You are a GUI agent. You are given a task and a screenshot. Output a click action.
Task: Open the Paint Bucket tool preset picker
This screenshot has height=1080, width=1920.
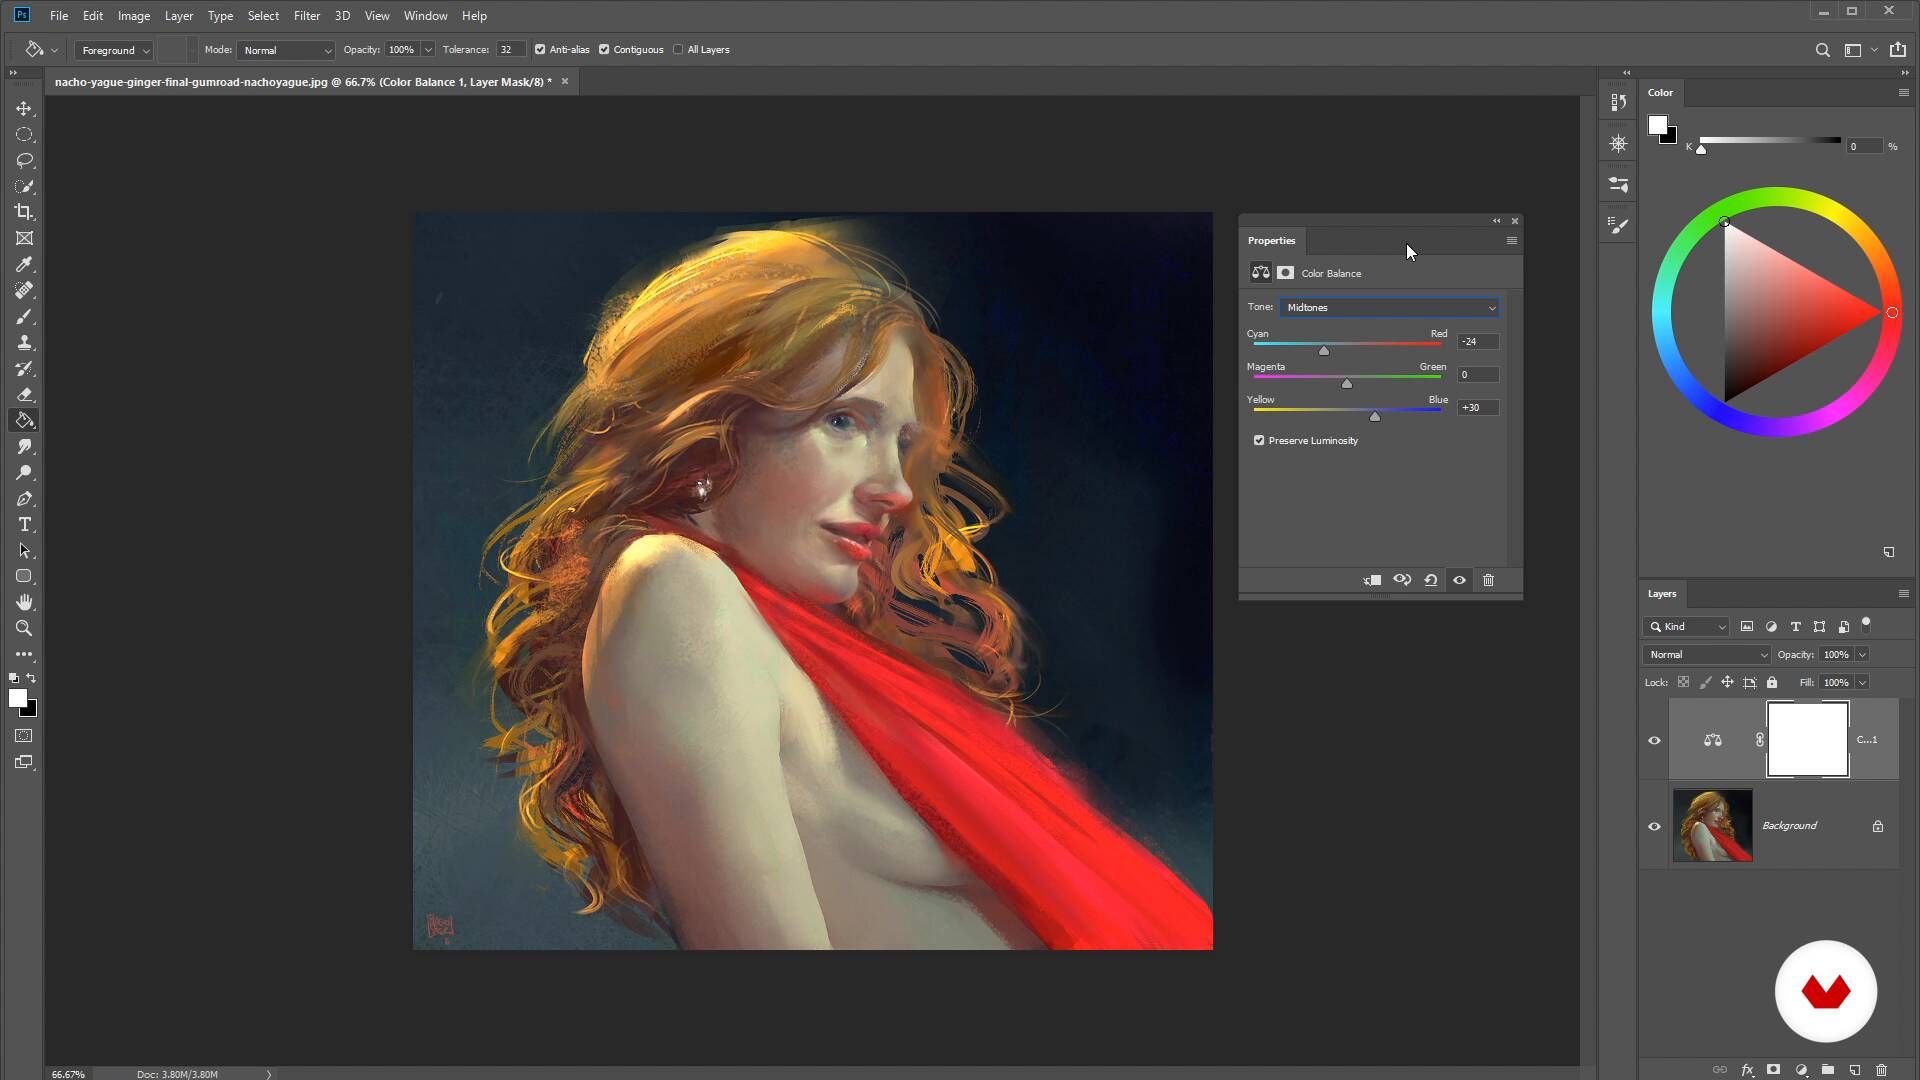41,49
